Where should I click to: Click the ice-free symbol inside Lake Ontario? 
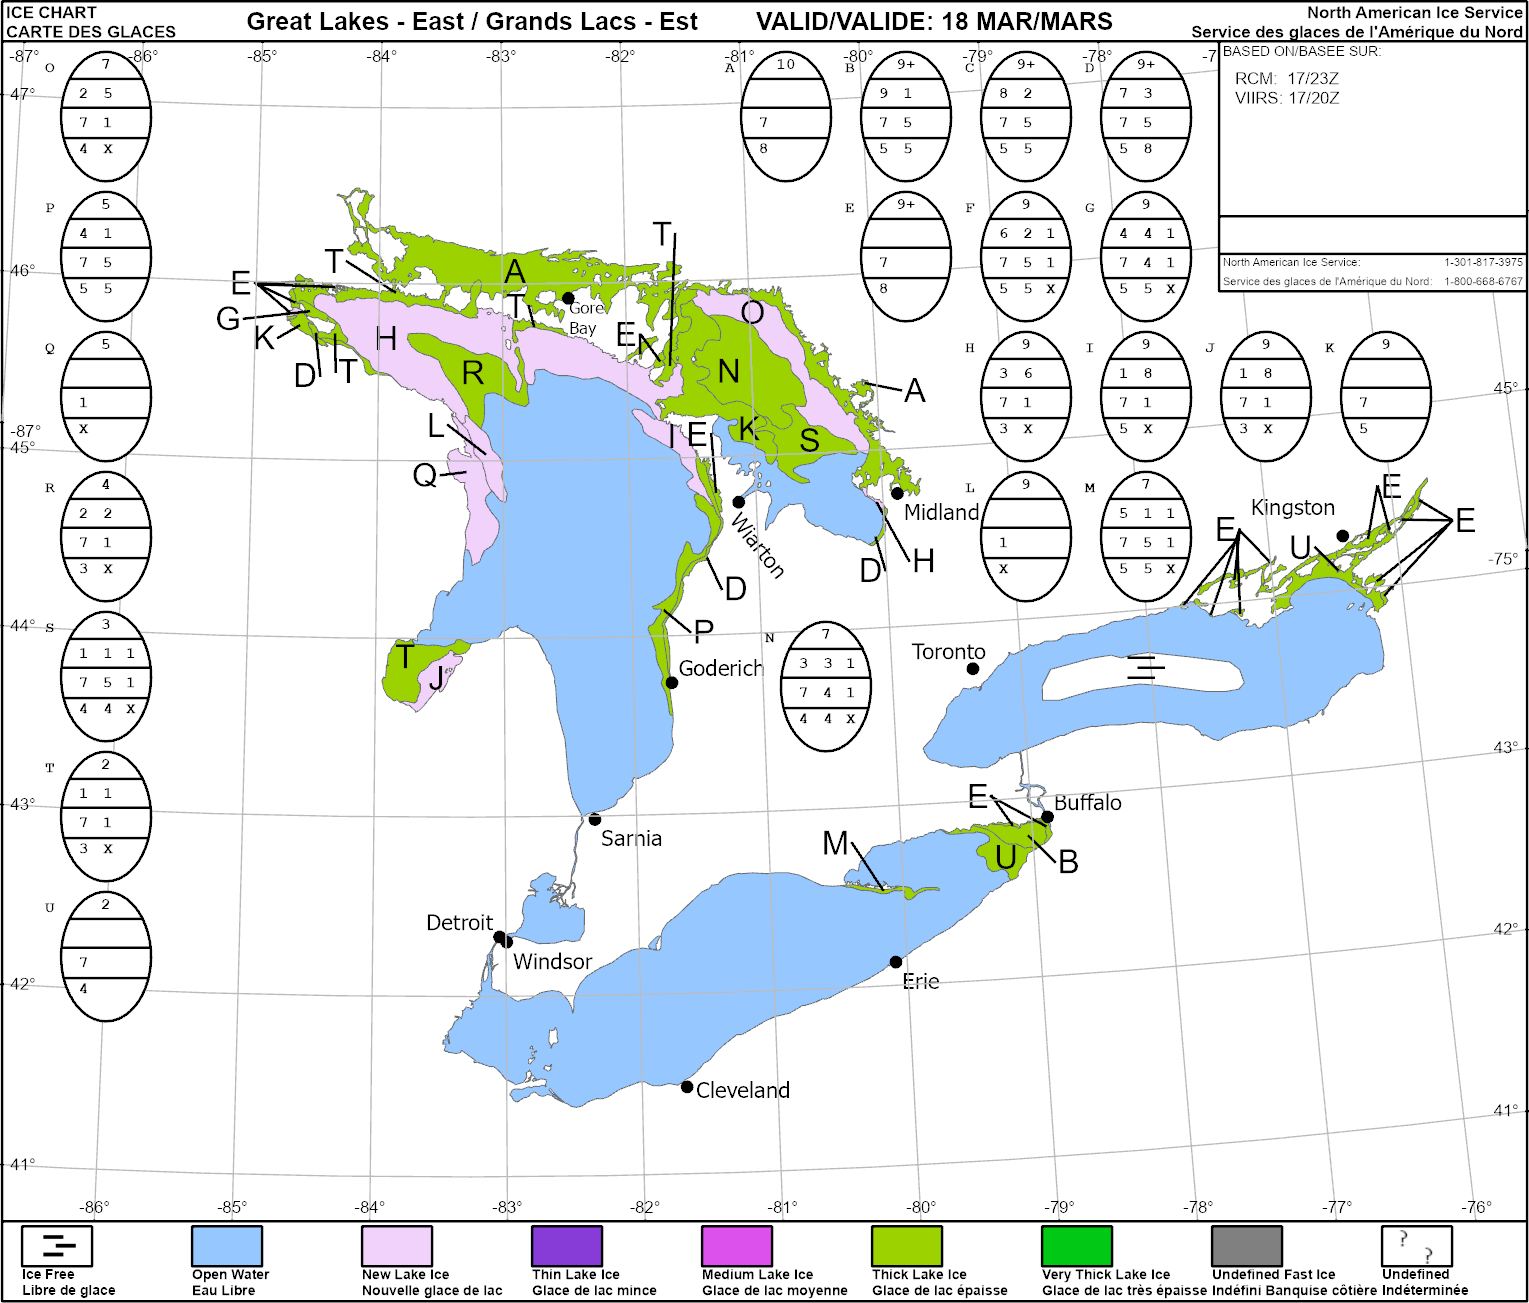point(1146,668)
